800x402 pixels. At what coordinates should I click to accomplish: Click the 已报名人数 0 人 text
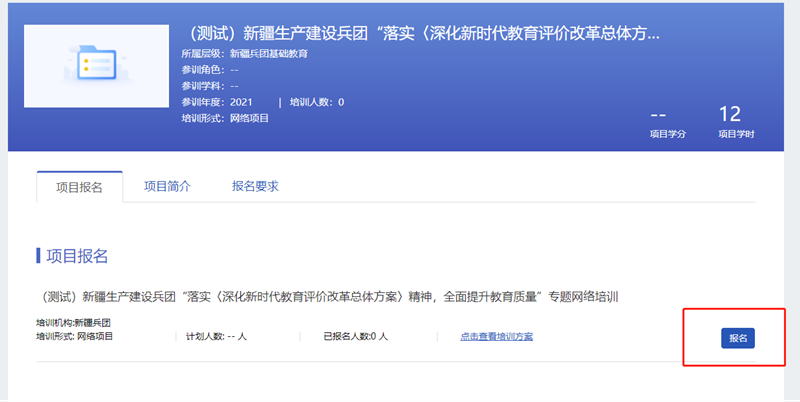pos(355,336)
